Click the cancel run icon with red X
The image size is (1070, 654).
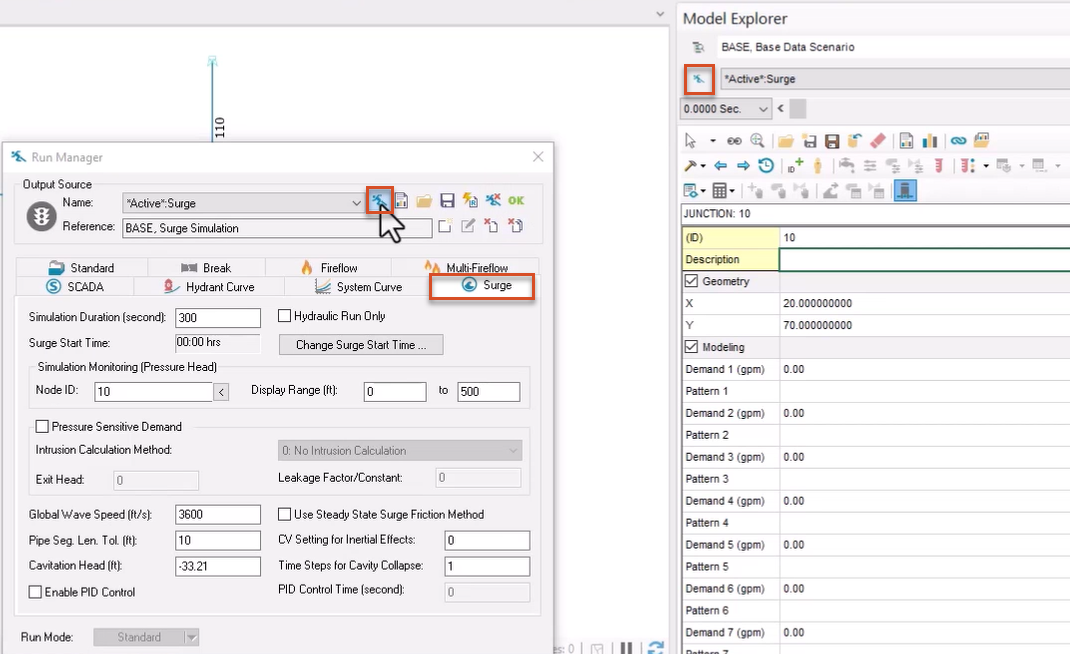tap(493, 200)
